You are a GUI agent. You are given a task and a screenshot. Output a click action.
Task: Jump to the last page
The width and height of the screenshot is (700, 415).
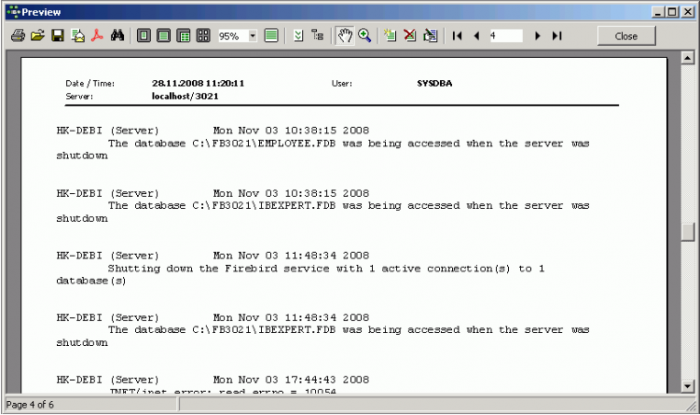[557, 36]
